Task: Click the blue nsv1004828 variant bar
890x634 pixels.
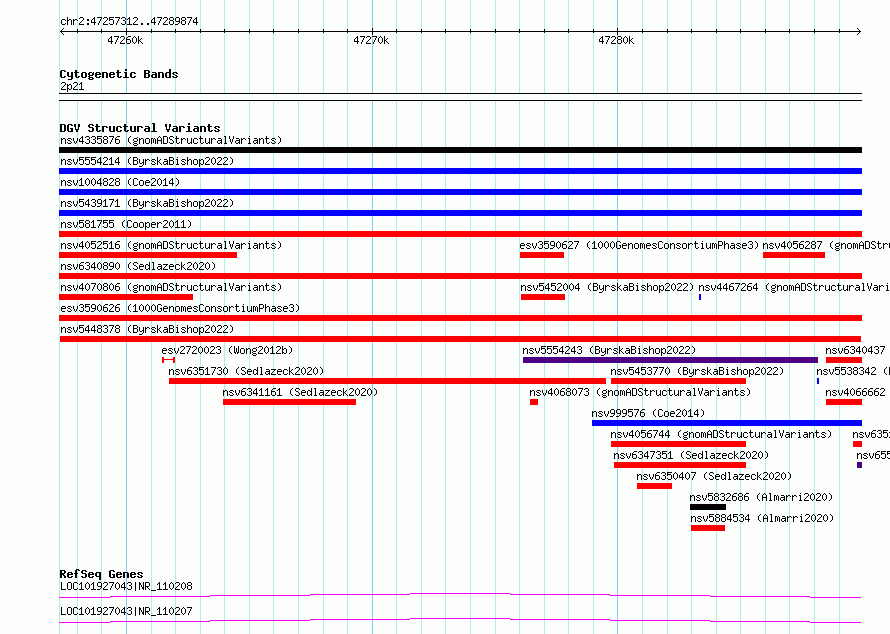Action: (x=460, y=192)
